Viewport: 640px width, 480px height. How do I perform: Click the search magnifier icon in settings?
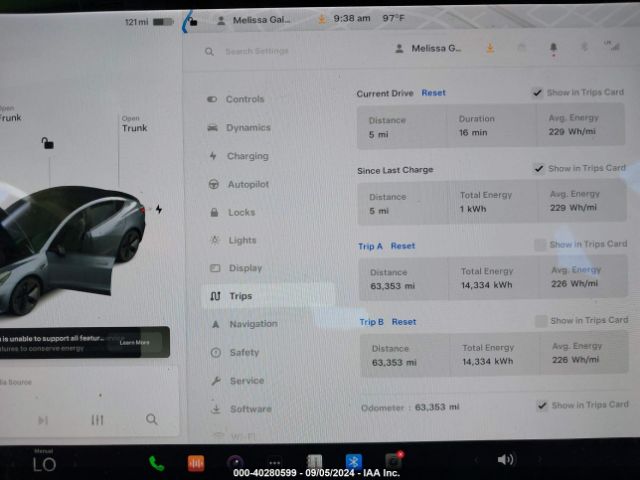[209, 52]
